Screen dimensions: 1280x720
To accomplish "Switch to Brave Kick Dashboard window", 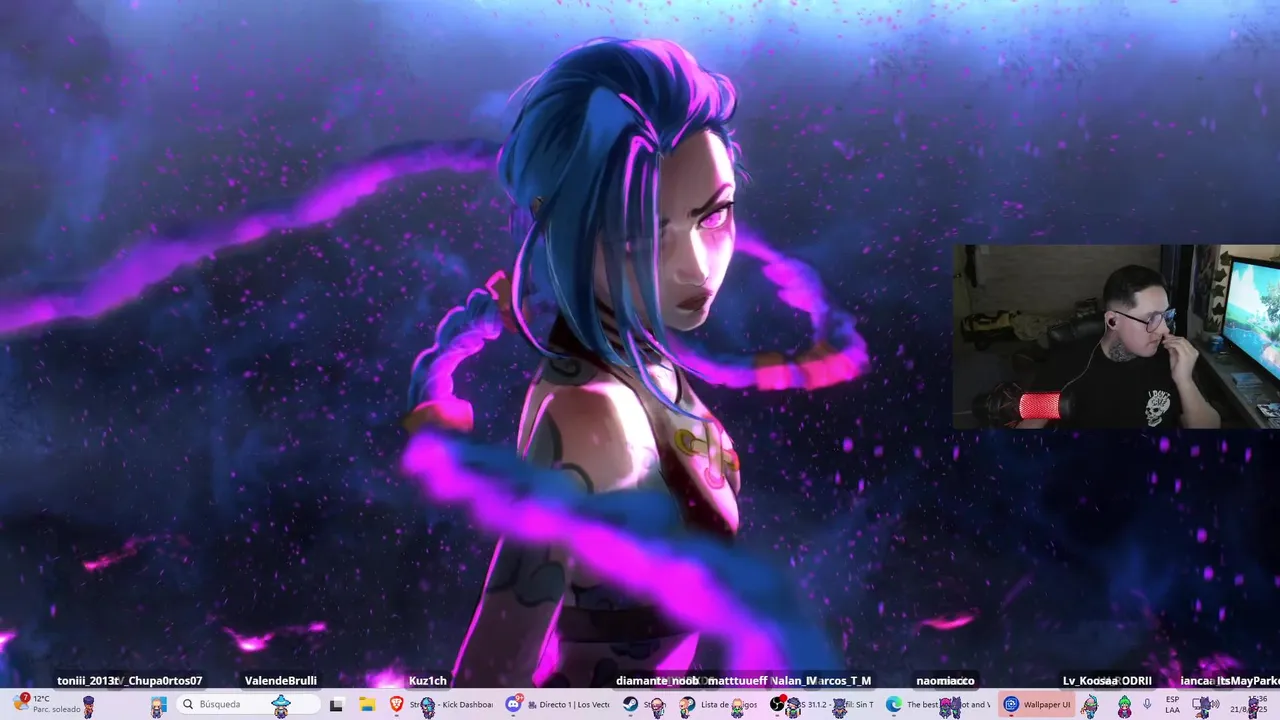I will point(442,704).
